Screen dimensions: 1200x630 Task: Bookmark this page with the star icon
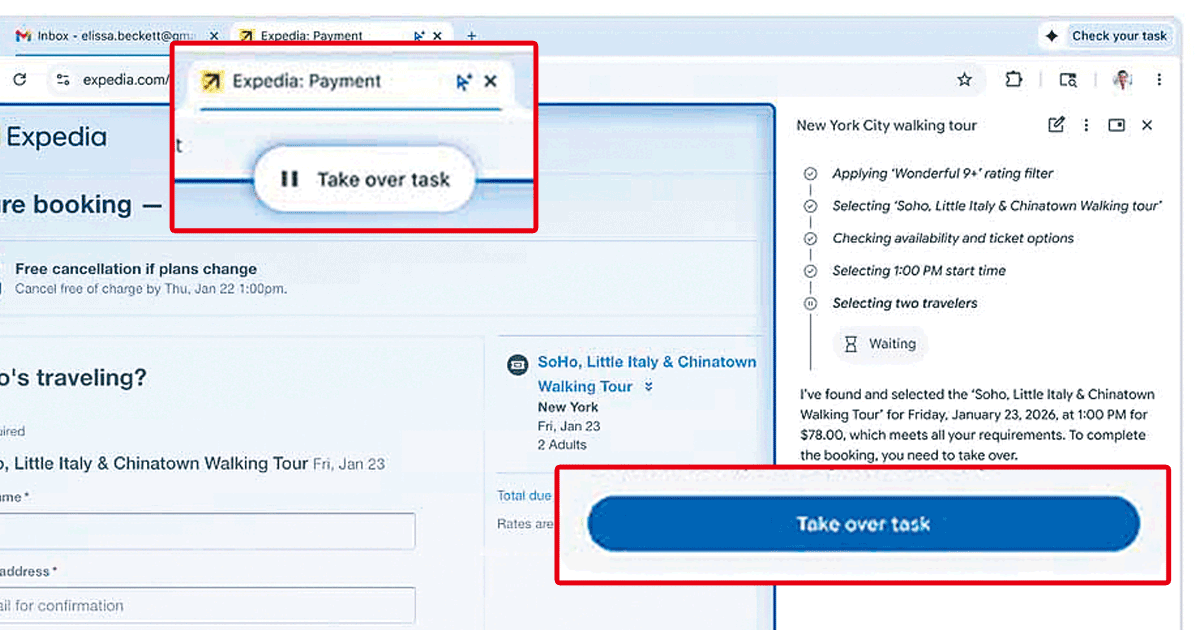tap(964, 80)
